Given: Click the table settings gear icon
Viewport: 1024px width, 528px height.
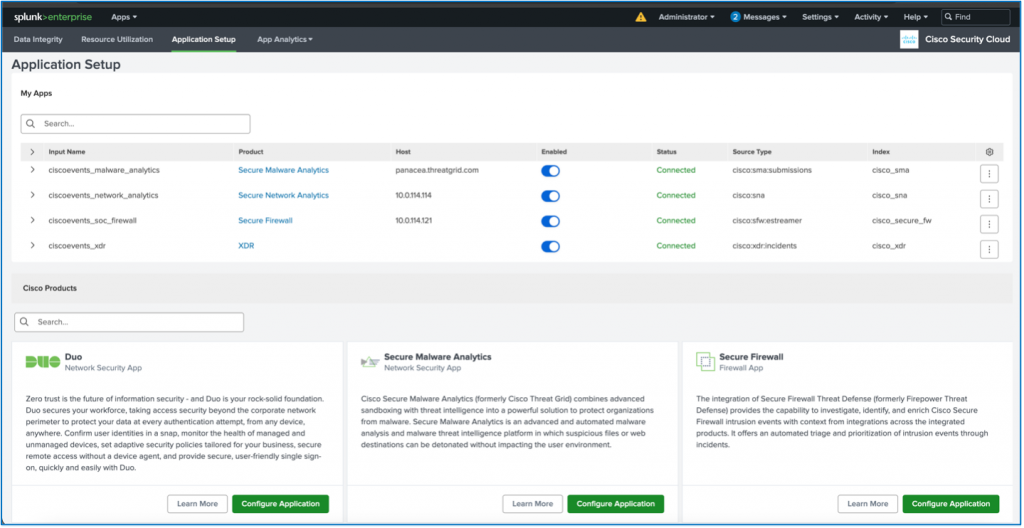Looking at the screenshot, I should pyautogui.click(x=989, y=152).
